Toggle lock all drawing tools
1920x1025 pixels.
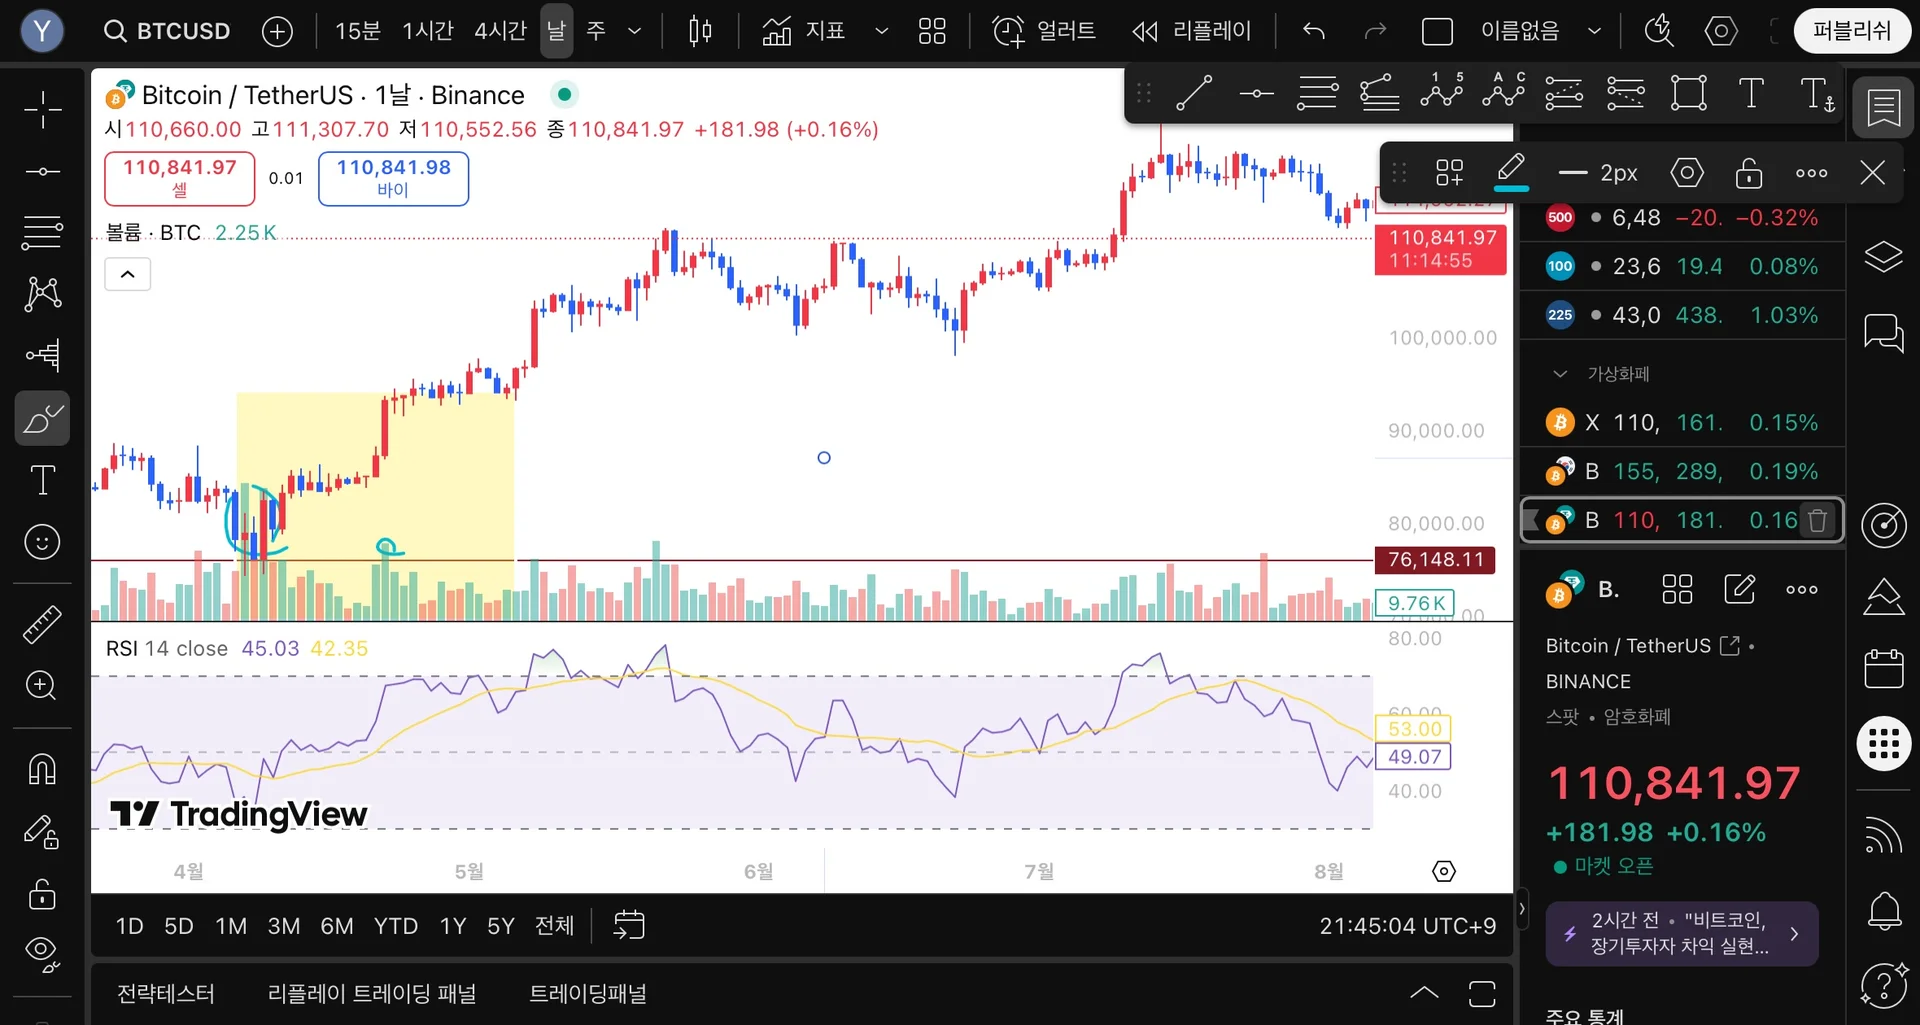[x=42, y=893]
